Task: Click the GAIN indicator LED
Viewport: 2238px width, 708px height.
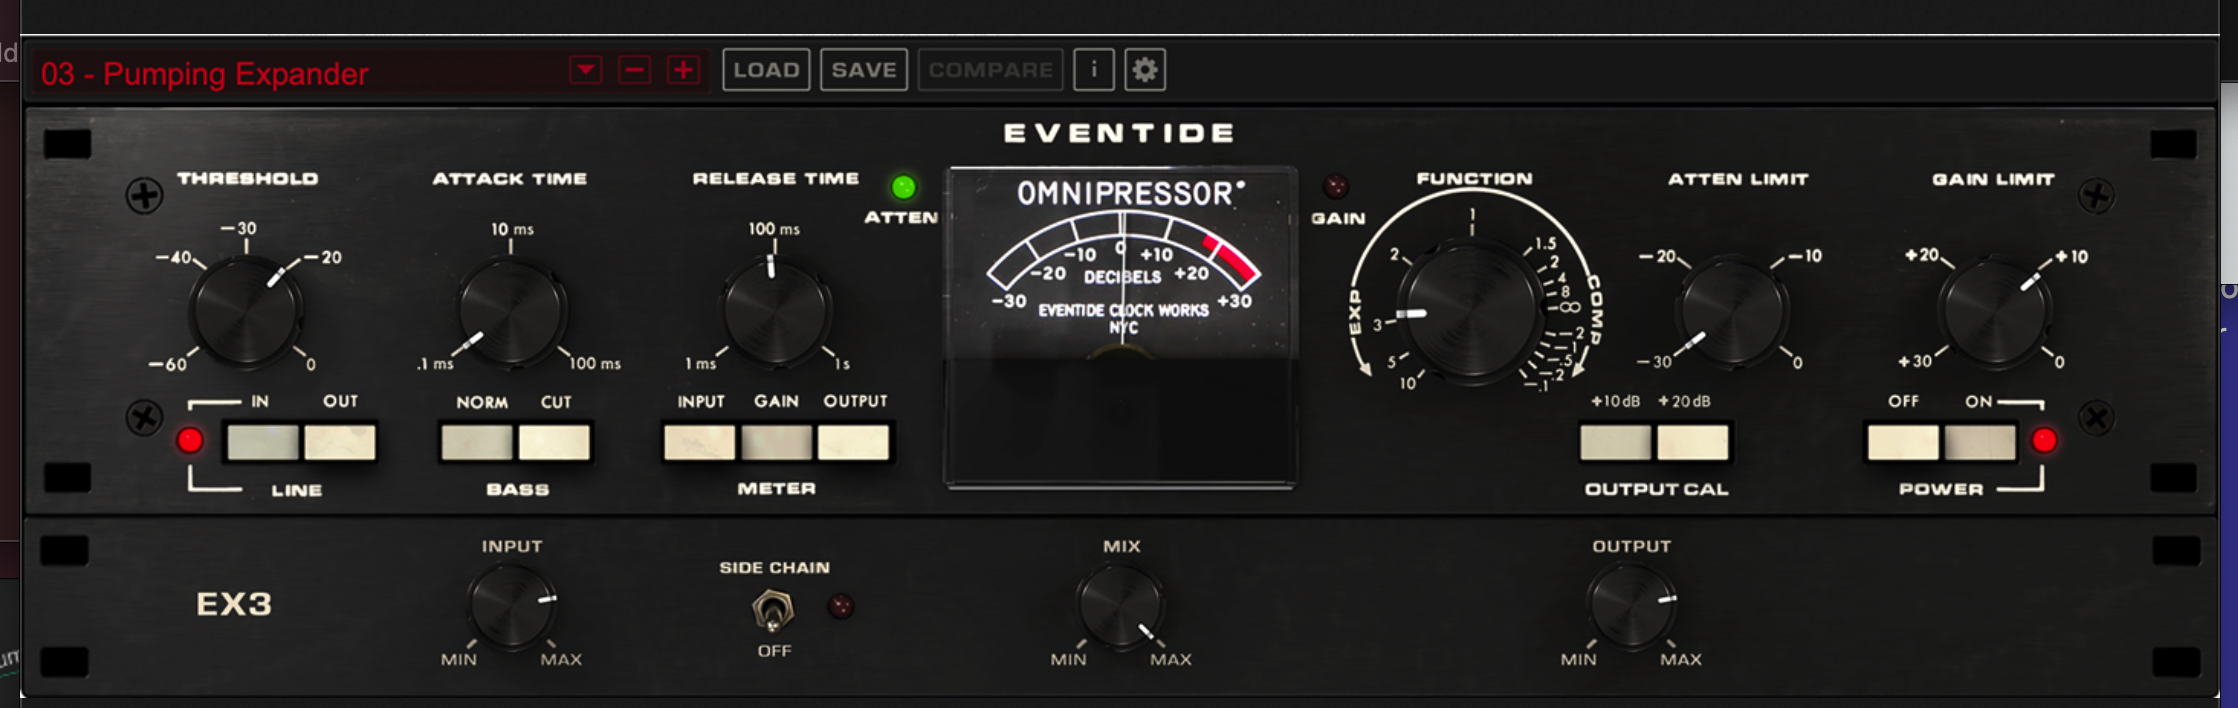Action: pos(1336,186)
